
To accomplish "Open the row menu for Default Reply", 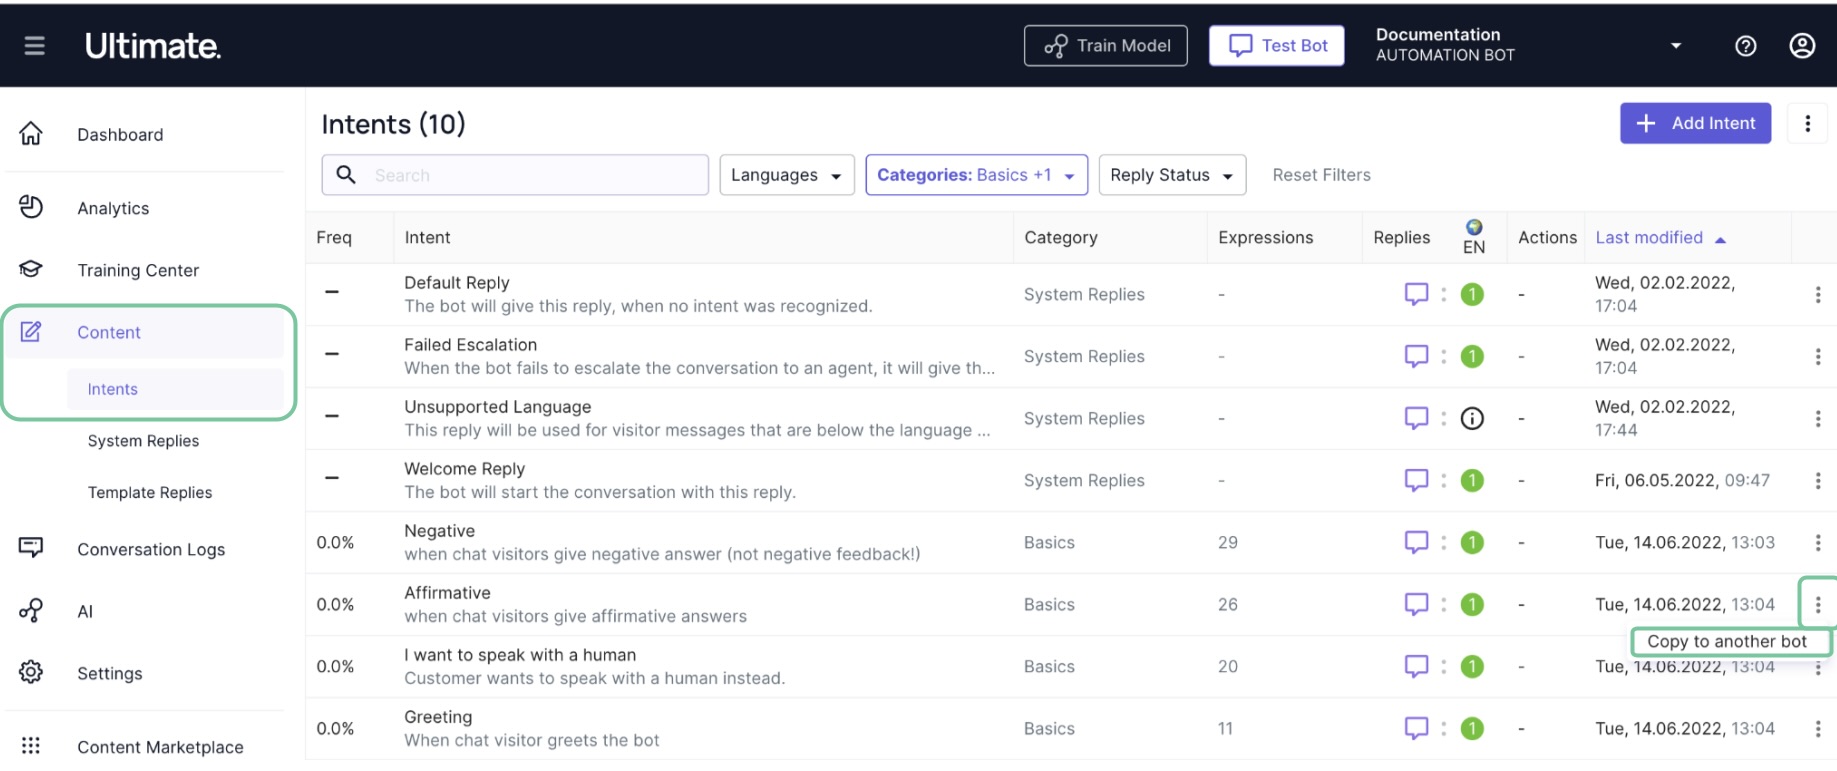I will pyautogui.click(x=1818, y=294).
